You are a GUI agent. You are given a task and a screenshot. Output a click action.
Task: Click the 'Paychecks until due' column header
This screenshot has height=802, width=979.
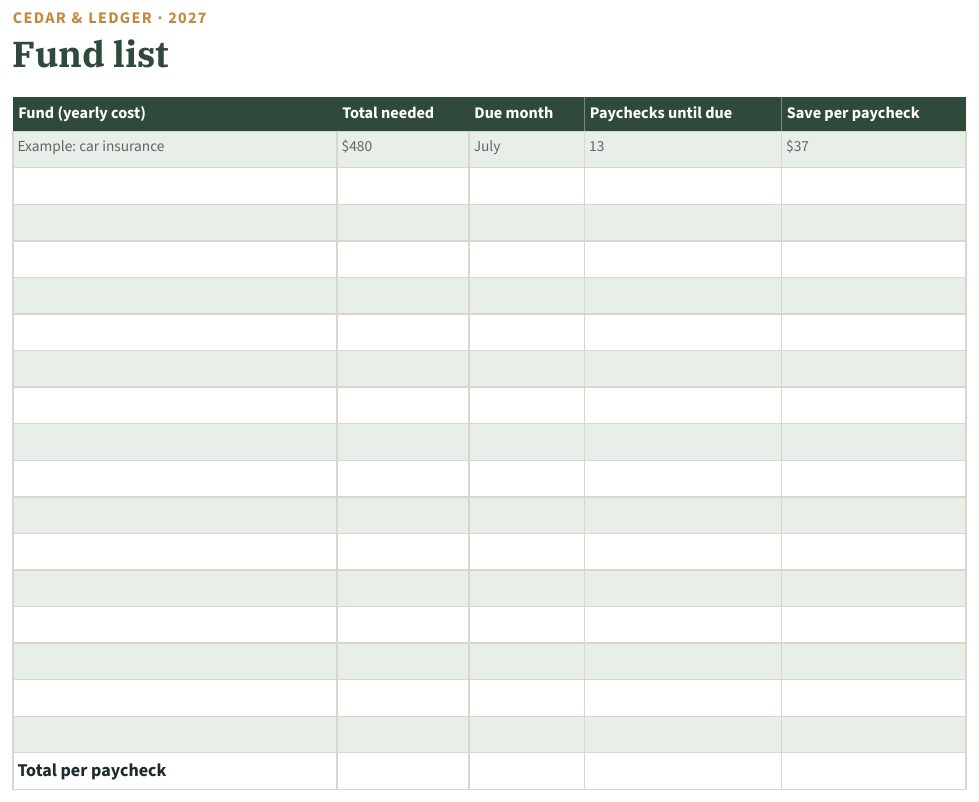pyautogui.click(x=682, y=113)
